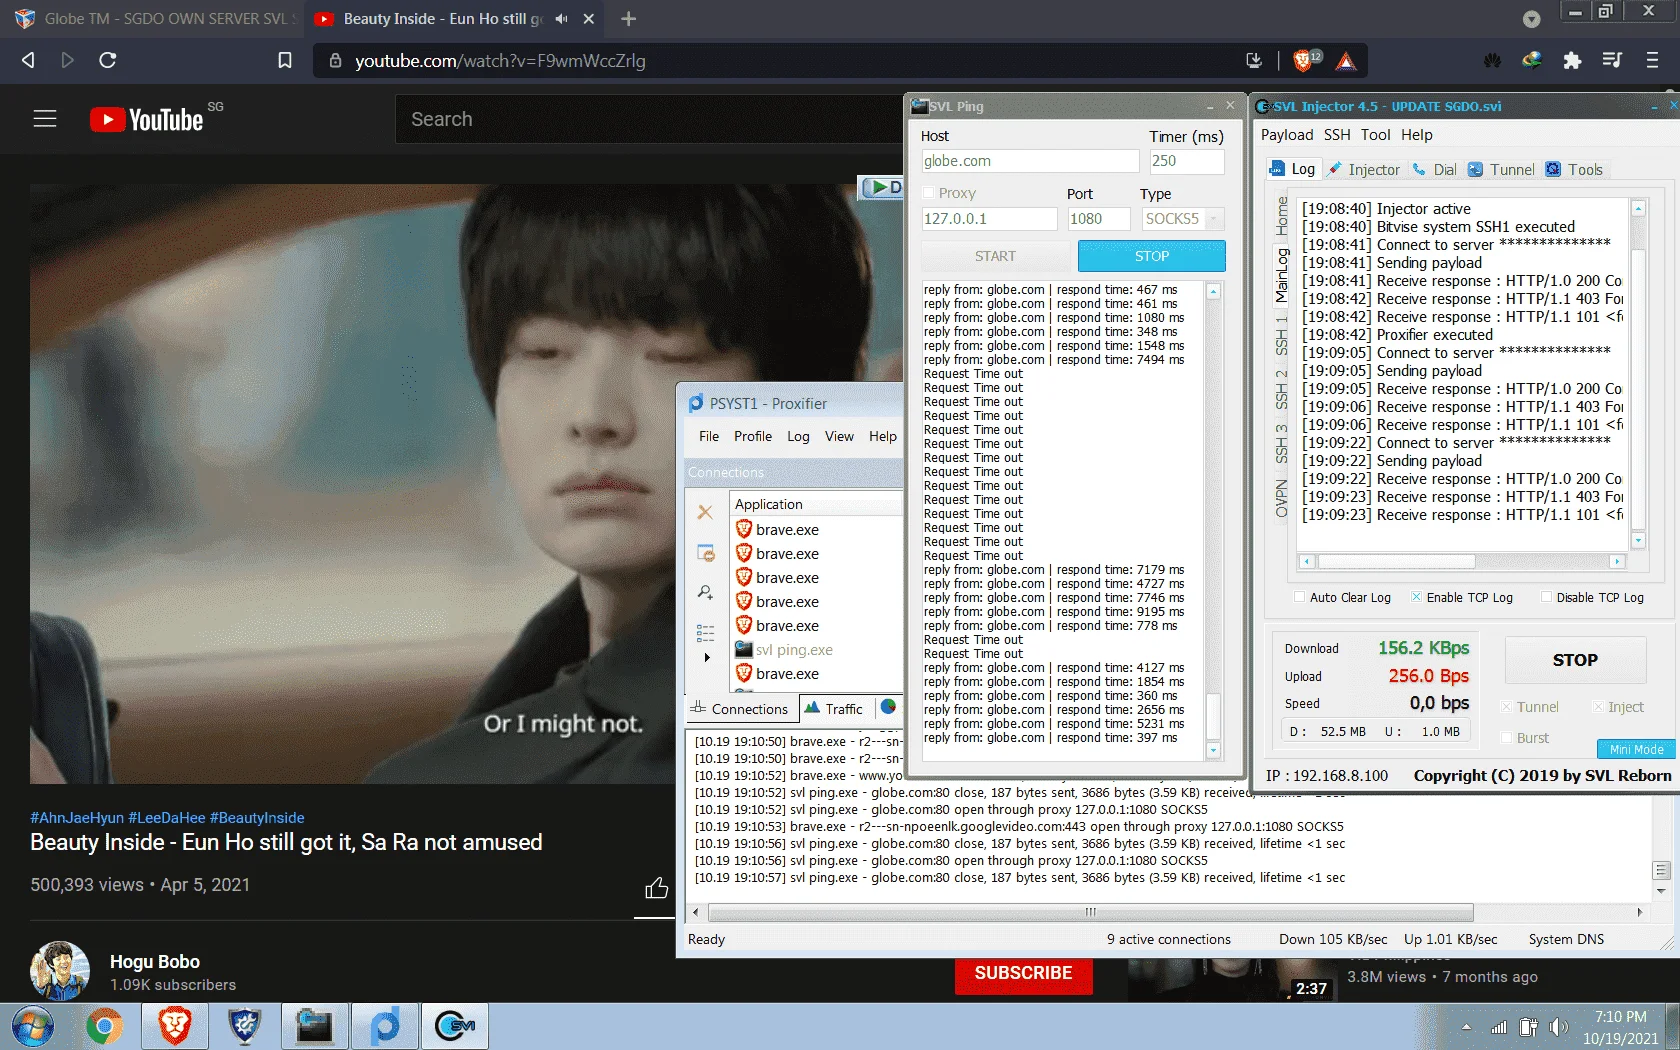Select svl ping.exe in Proxifier connections
Viewport: 1680px width, 1050px height.
(x=794, y=650)
